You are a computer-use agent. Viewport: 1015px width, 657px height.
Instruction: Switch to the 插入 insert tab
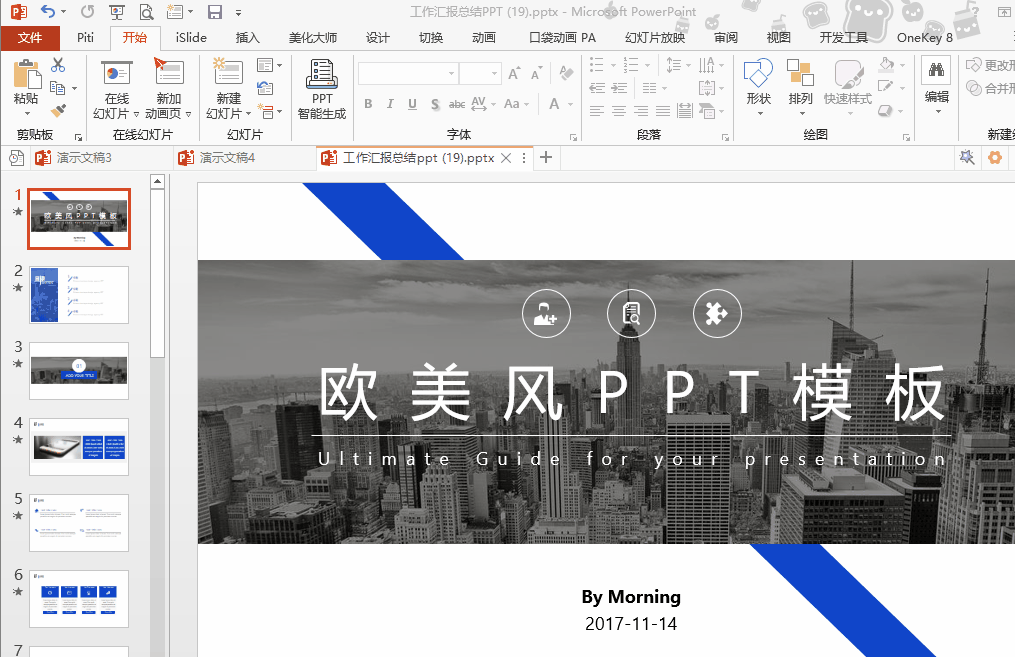pos(247,38)
